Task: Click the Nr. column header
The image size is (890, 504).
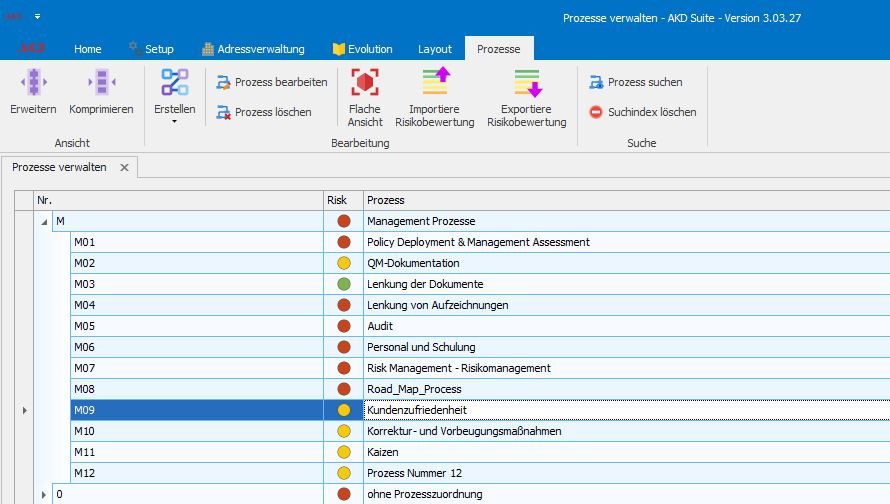Action: 179,200
